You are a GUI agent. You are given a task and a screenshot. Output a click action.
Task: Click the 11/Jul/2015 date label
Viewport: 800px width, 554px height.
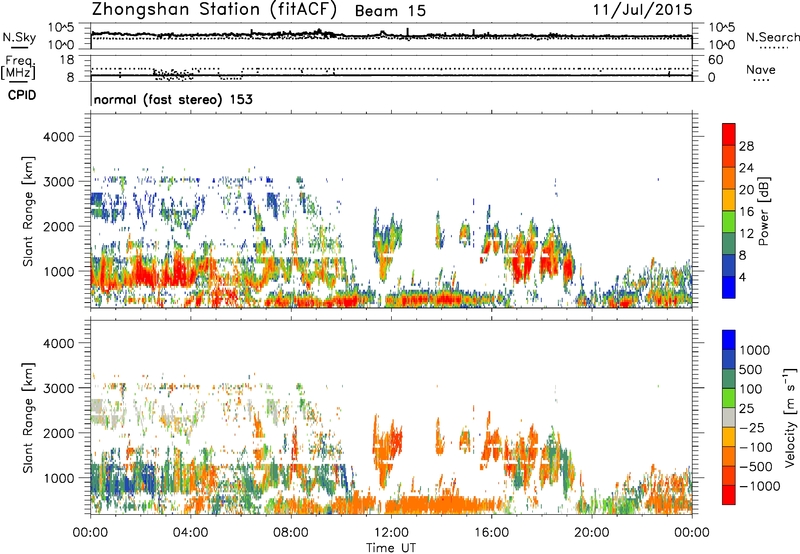(642, 9)
